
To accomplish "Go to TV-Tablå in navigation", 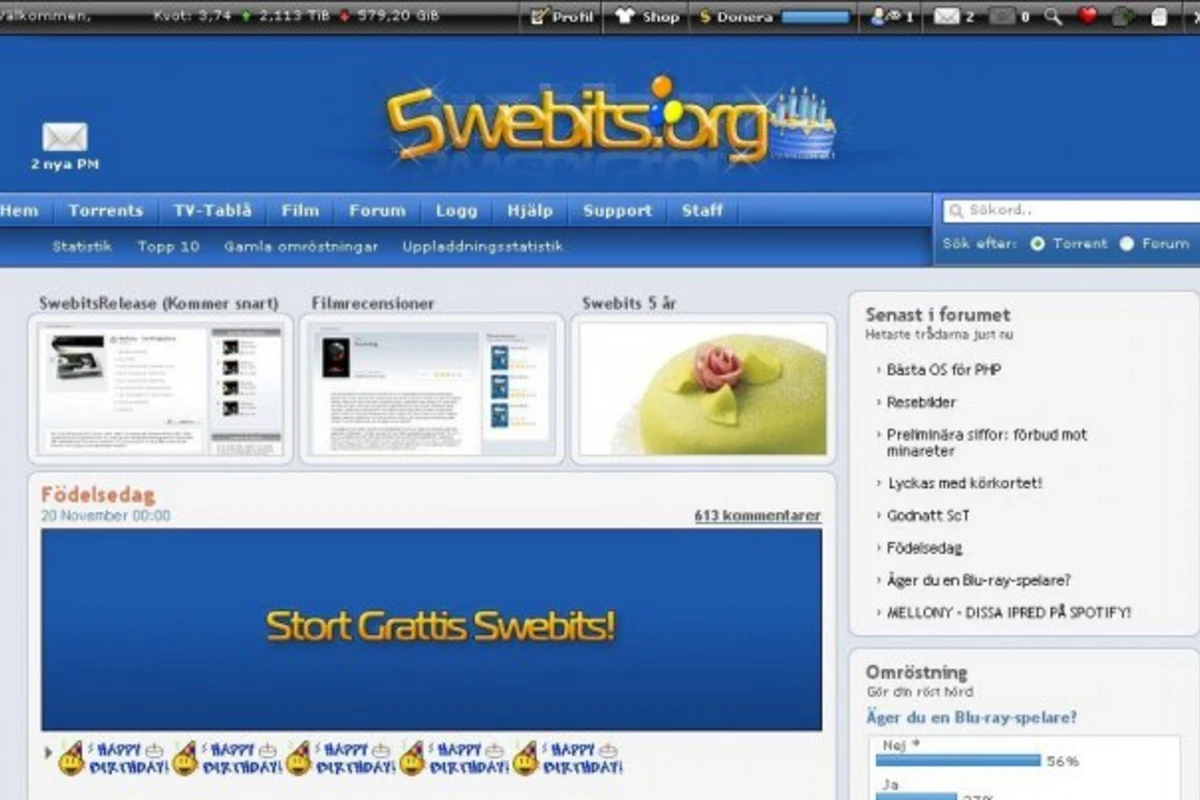I will click(x=212, y=210).
